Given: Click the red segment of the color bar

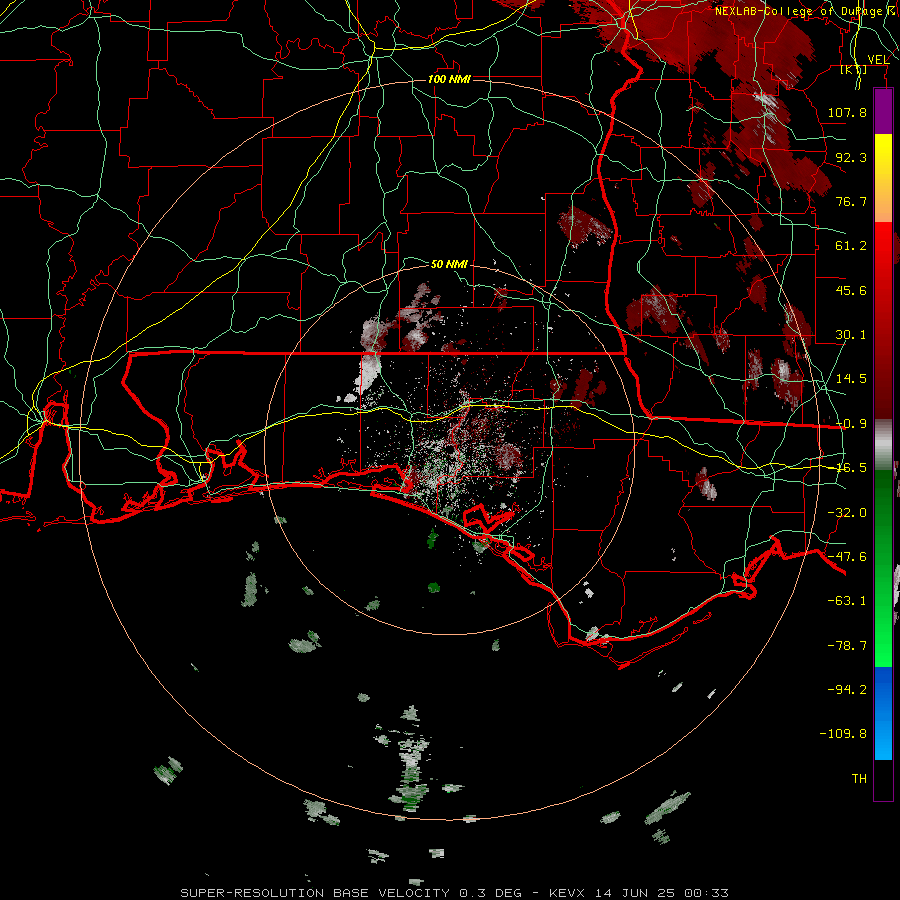Looking at the screenshot, I should pos(883,320).
